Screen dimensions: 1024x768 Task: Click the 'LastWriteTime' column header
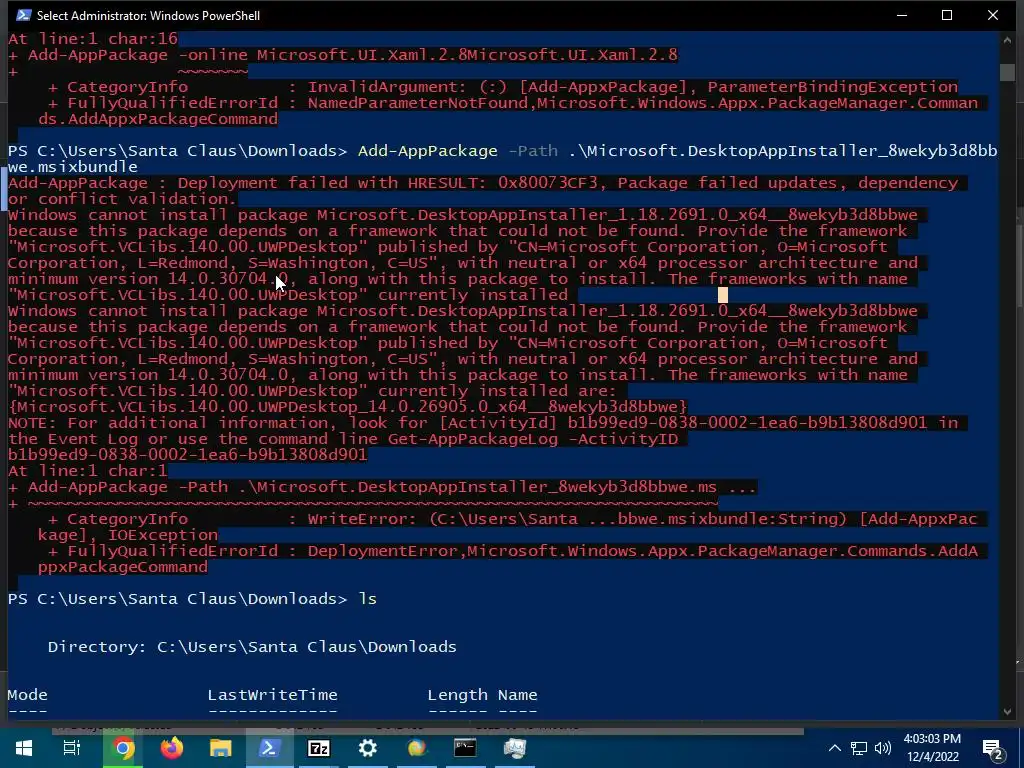[272, 695]
